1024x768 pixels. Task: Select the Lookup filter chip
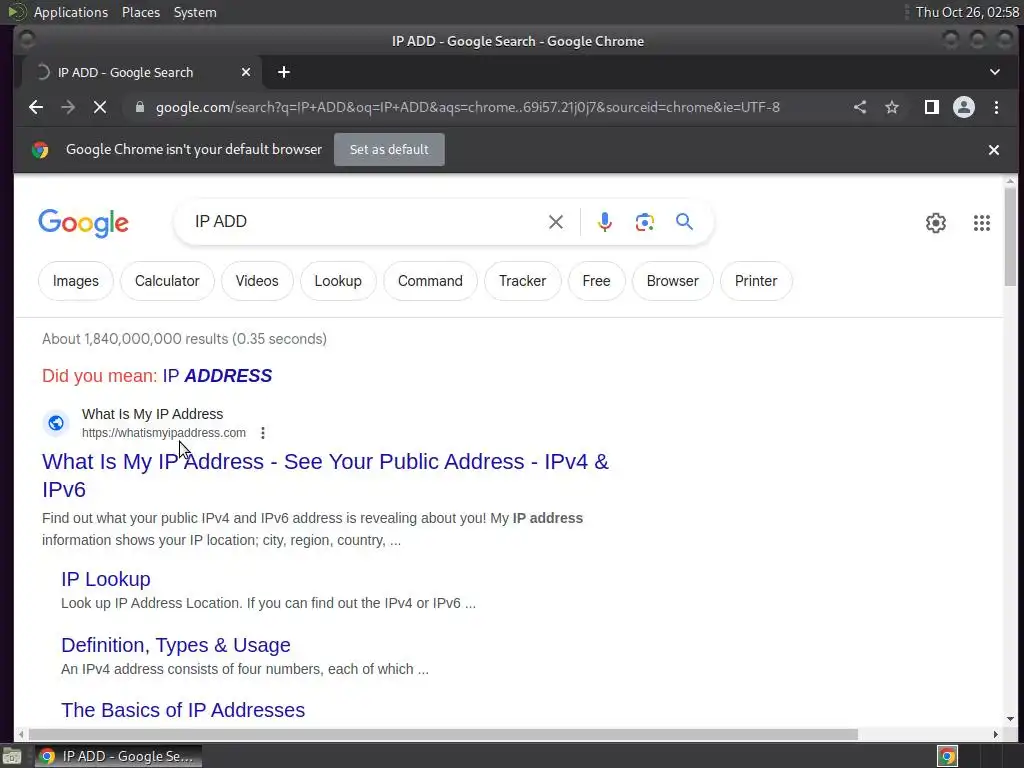[338, 281]
